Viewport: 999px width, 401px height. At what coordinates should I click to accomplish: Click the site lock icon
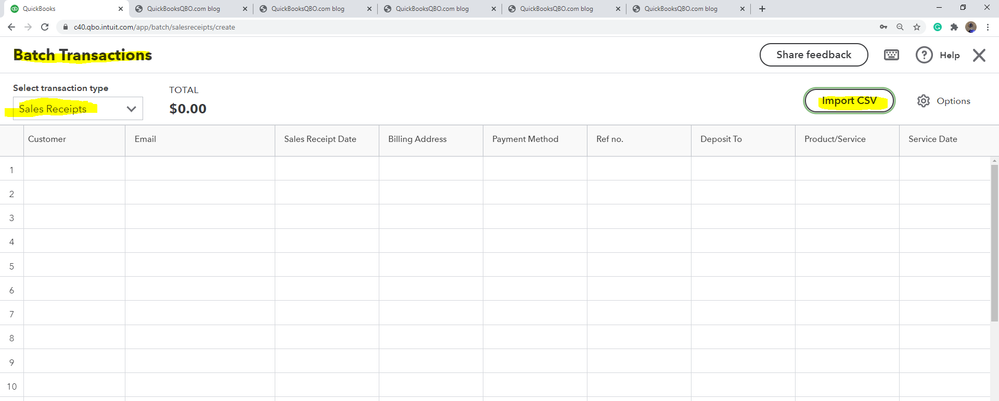(66, 27)
